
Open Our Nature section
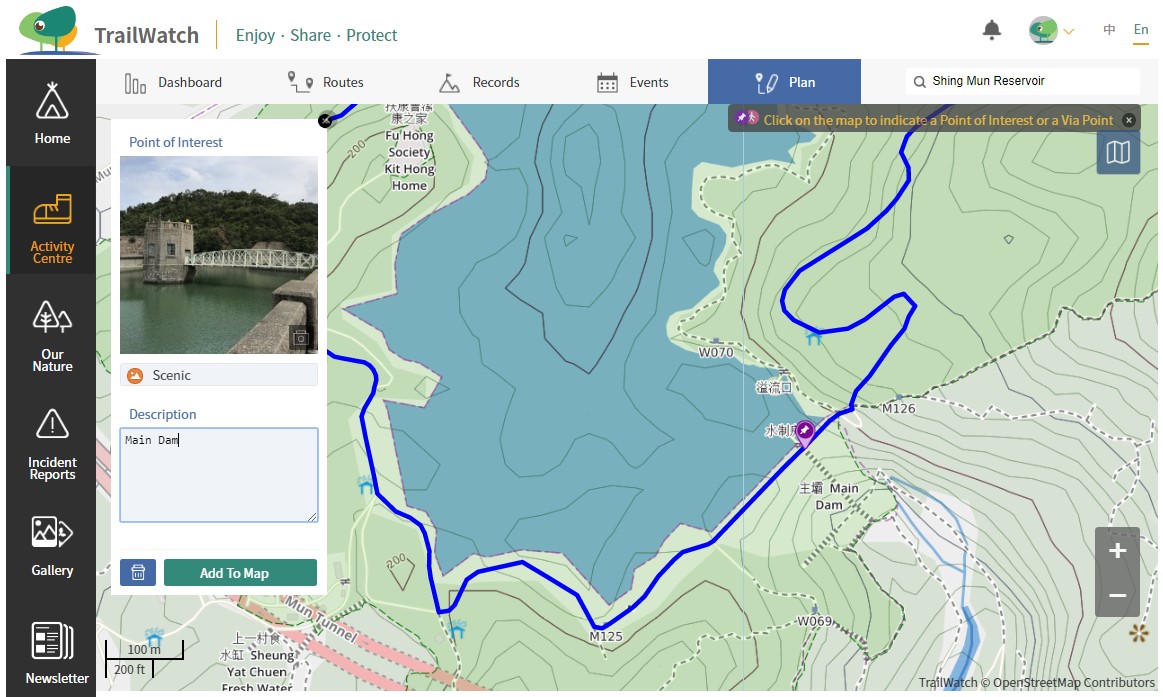(52, 337)
